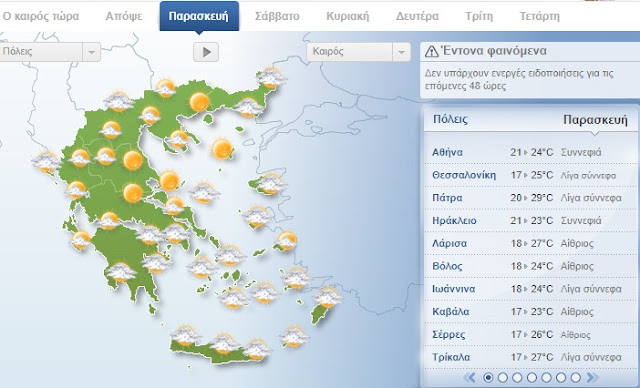Open the Ηράκλειο city forecast
The image size is (640, 388).
coord(454,221)
